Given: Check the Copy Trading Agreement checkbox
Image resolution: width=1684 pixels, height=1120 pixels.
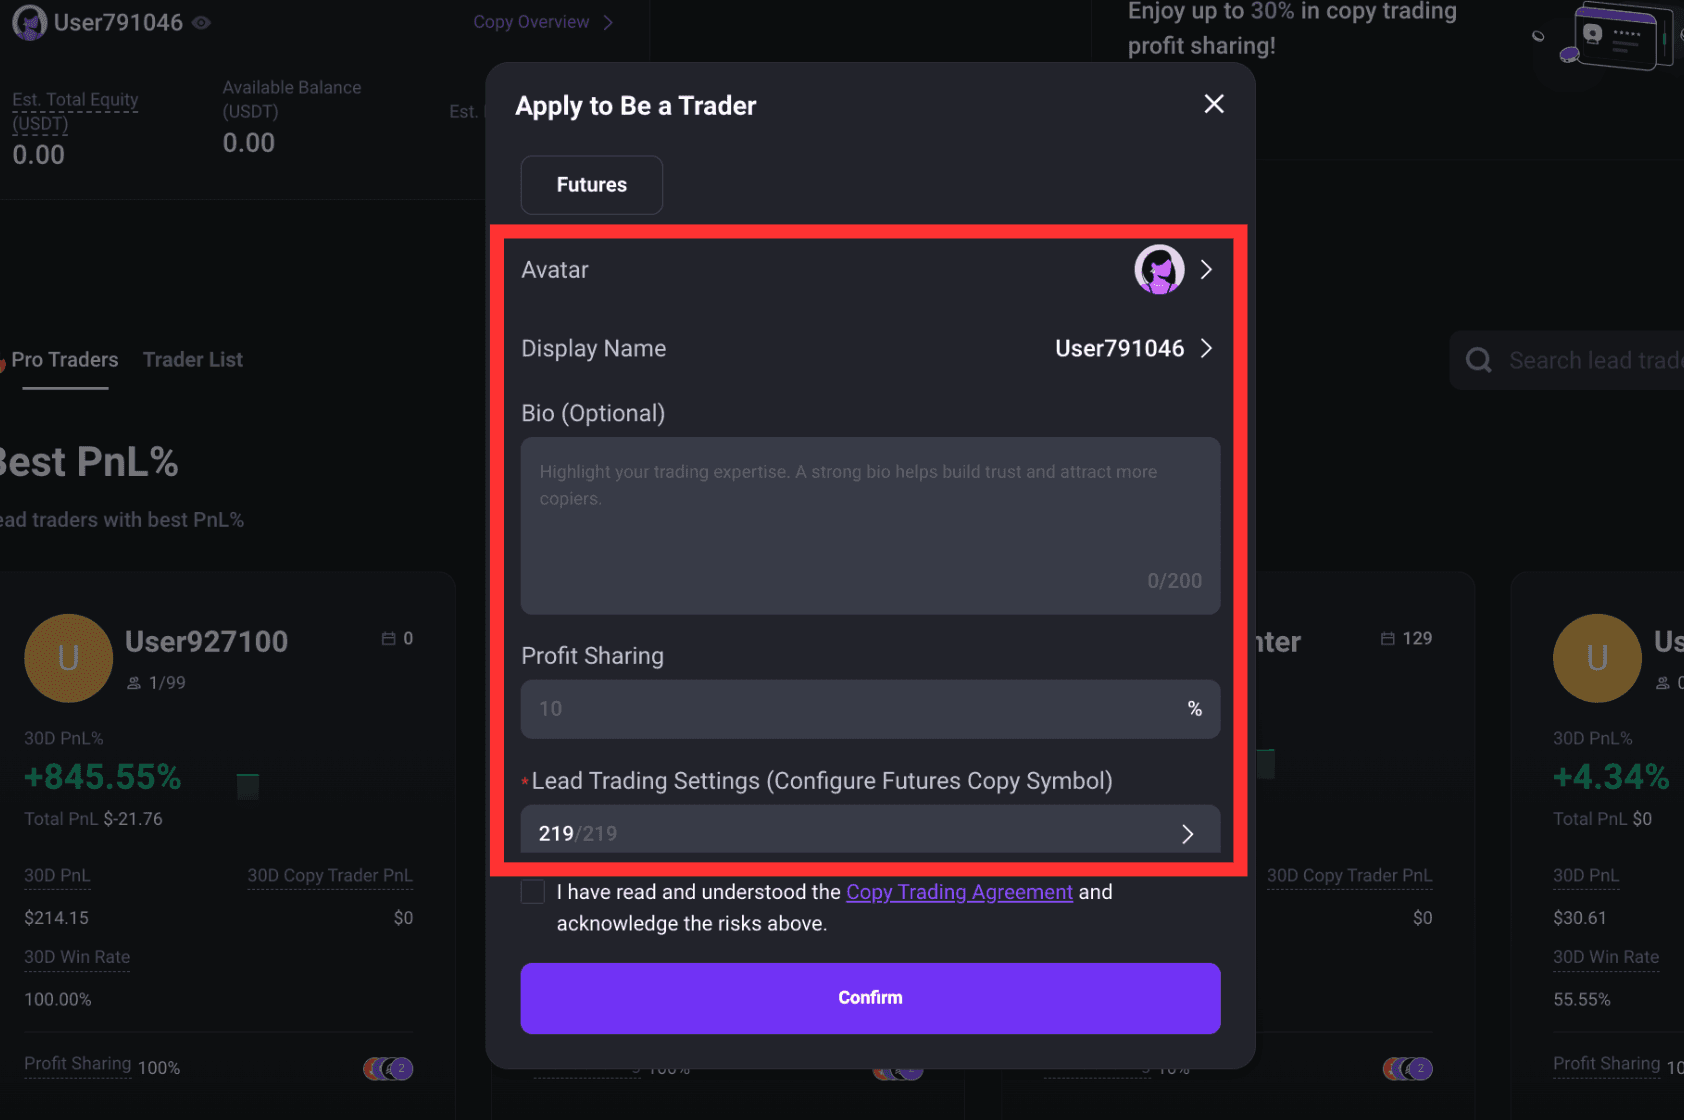Looking at the screenshot, I should (533, 892).
